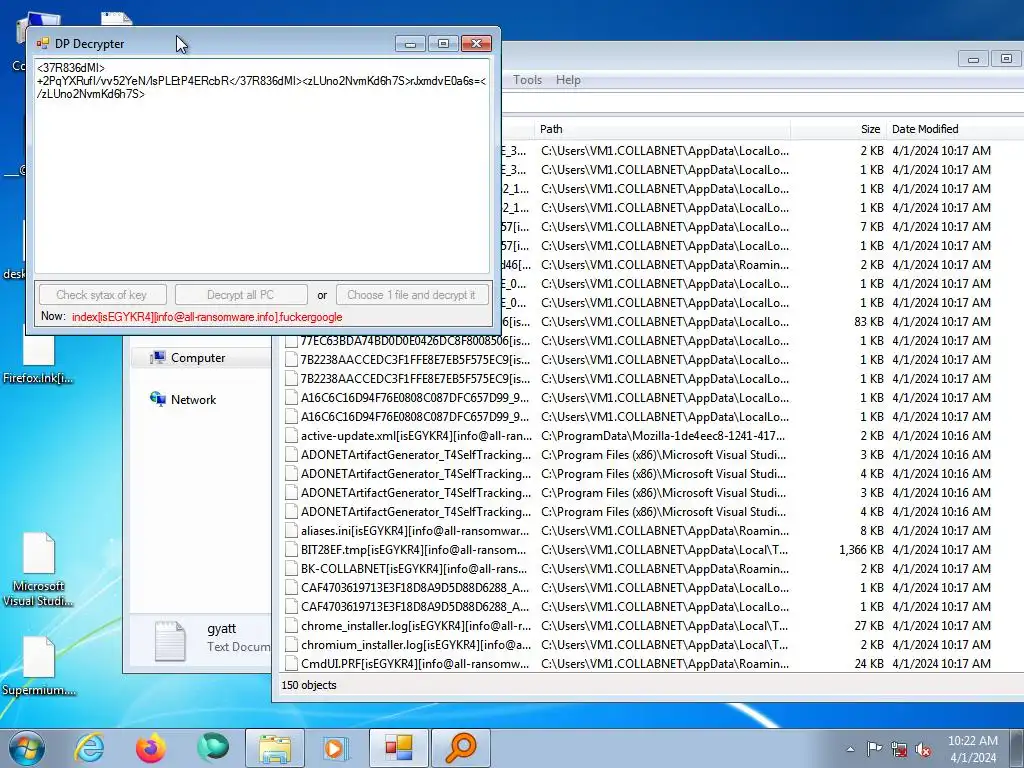Open Windows Media Player taskbar icon
The image size is (1024, 768).
pos(336,748)
